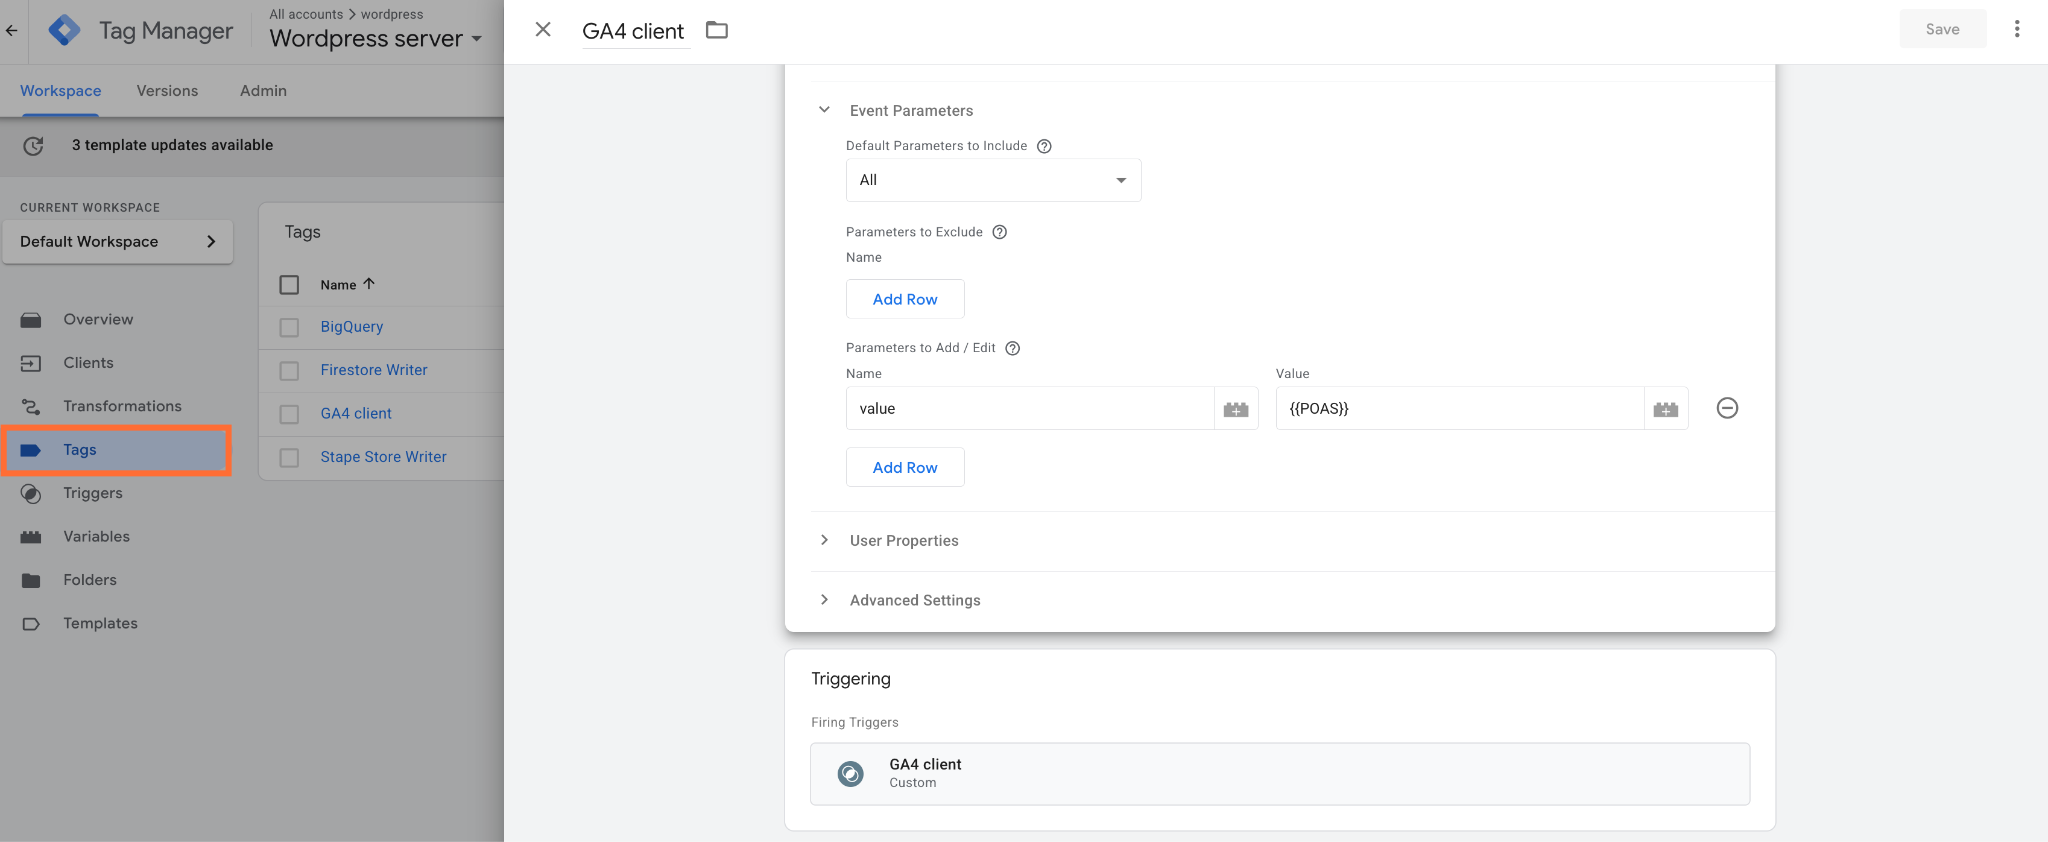
Task: Click Add Row under Parameters to Exclude
Action: tap(905, 299)
